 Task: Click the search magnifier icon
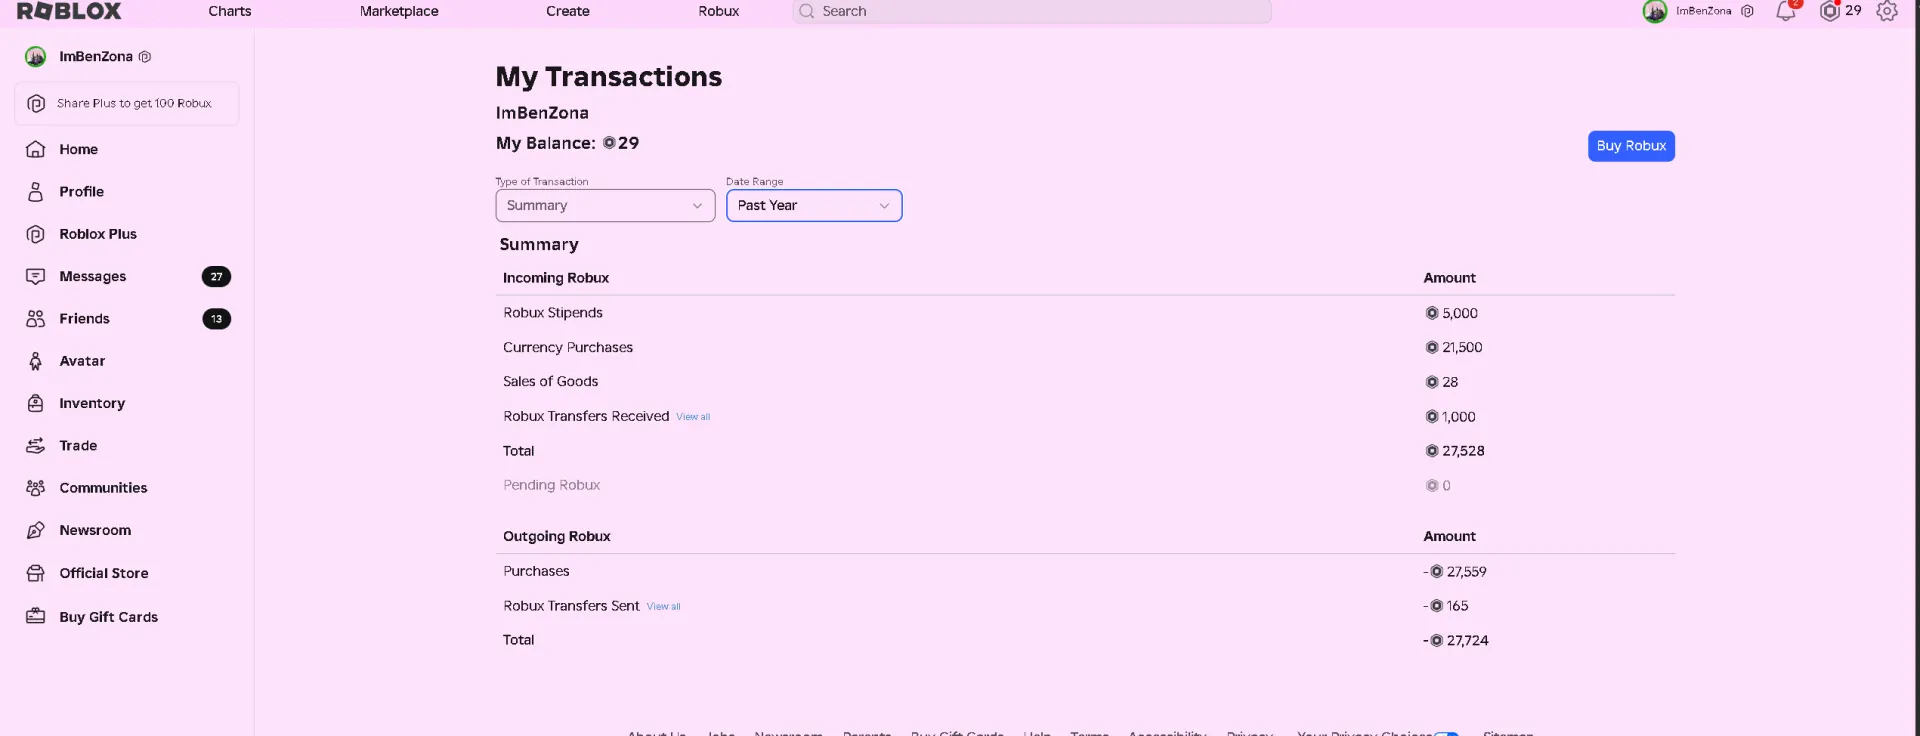tap(807, 11)
